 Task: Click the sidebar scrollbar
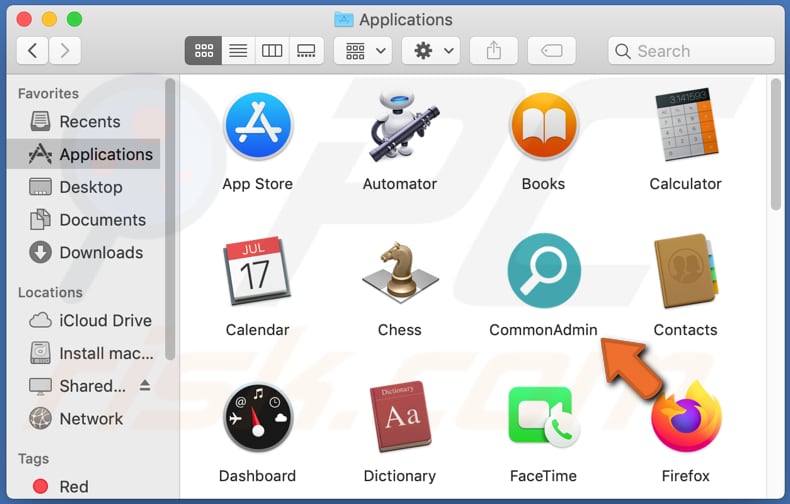[170, 219]
